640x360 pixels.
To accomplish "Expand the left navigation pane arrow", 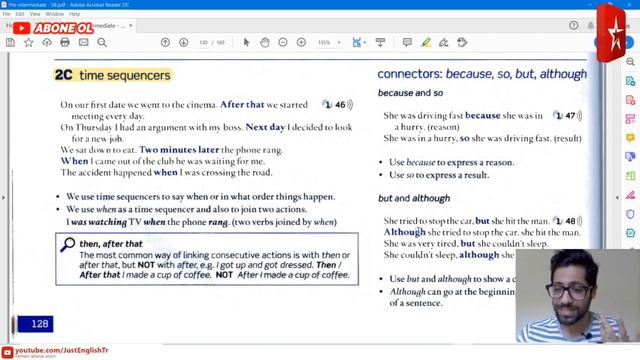I will [4, 198].
